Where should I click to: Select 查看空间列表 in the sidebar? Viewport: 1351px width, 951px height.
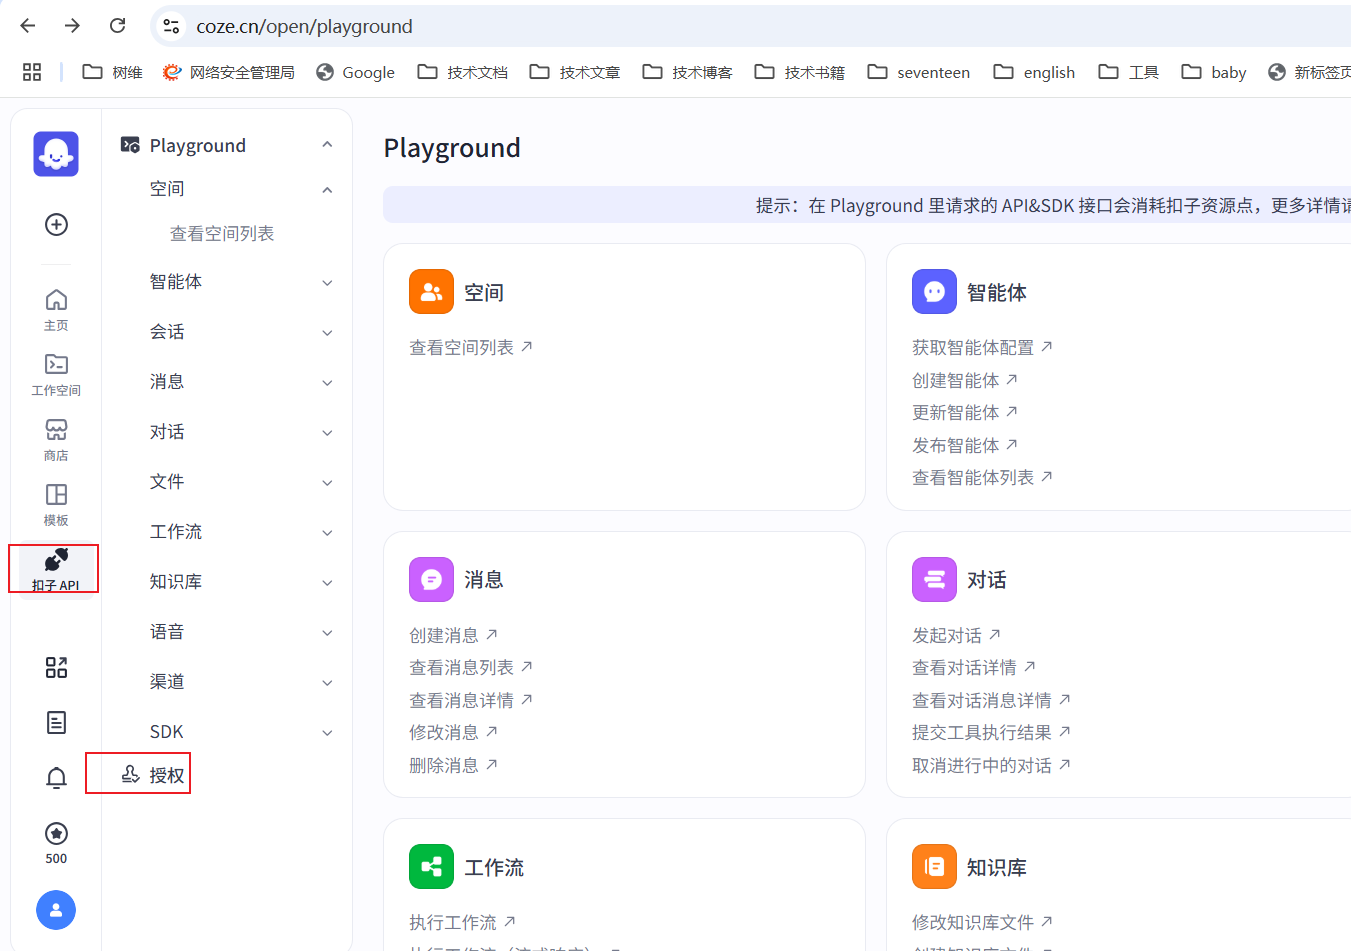[x=222, y=233]
